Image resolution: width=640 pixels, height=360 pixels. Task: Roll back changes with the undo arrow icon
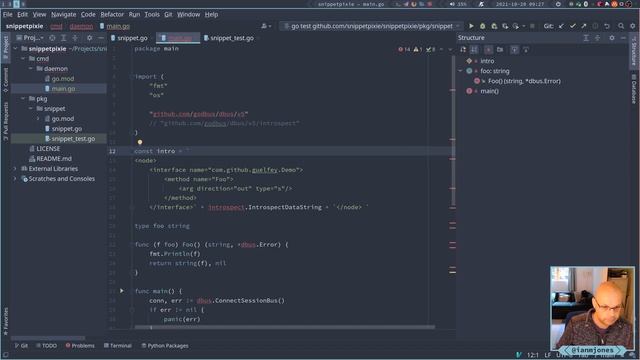607,26
